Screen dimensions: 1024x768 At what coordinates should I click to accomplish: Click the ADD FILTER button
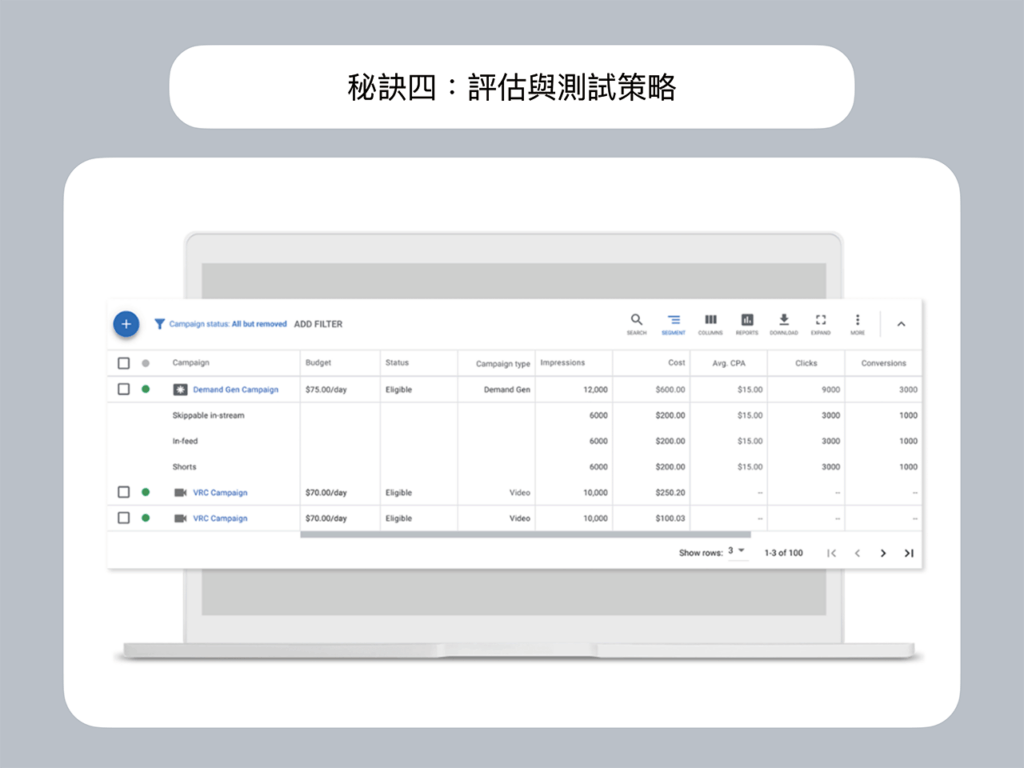point(318,324)
